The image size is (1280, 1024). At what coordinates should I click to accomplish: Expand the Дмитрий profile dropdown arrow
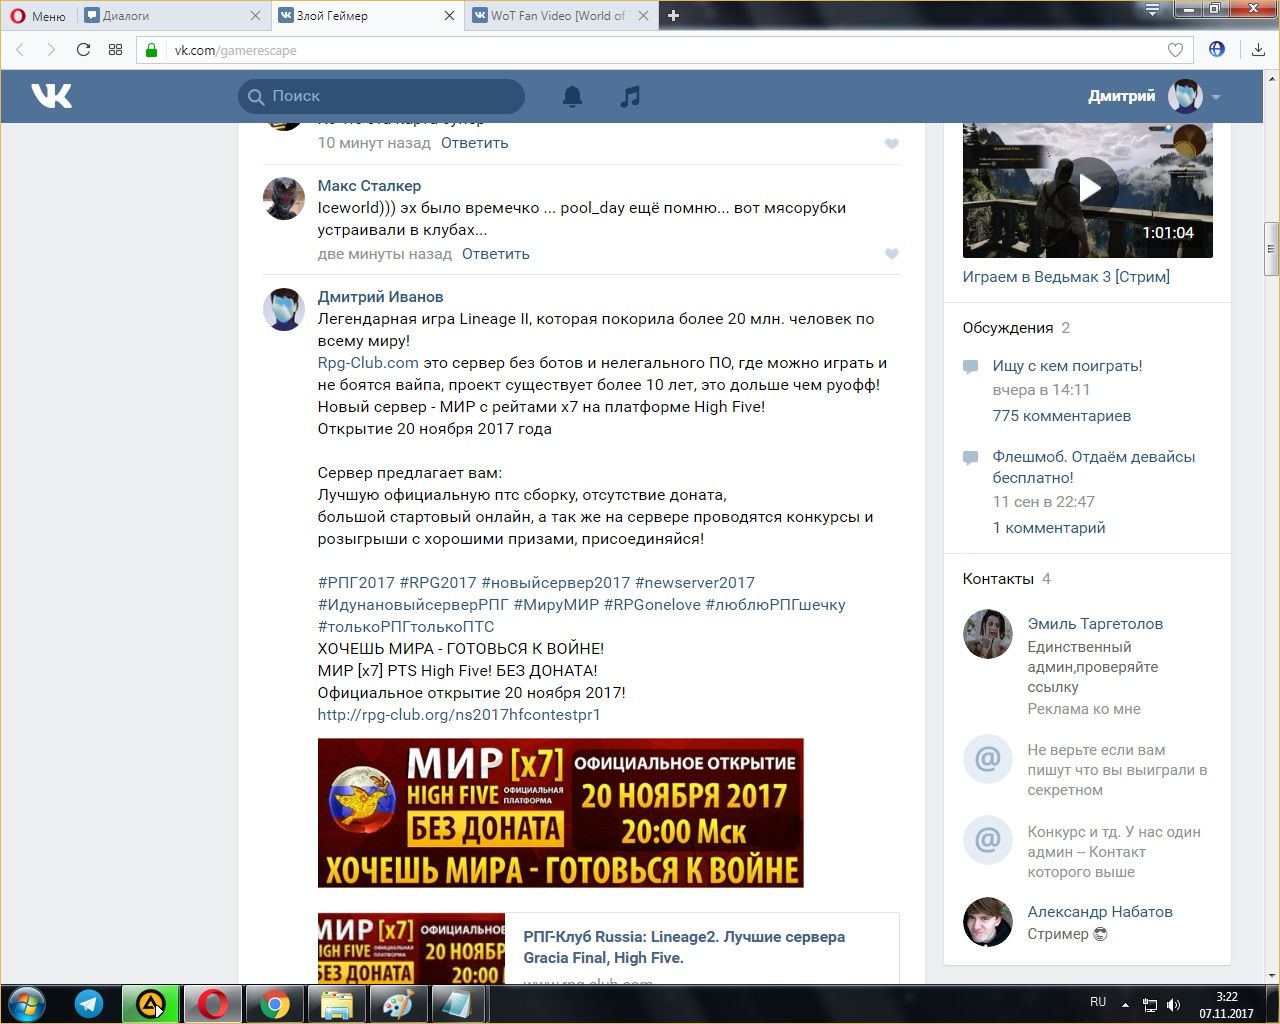click(1216, 97)
